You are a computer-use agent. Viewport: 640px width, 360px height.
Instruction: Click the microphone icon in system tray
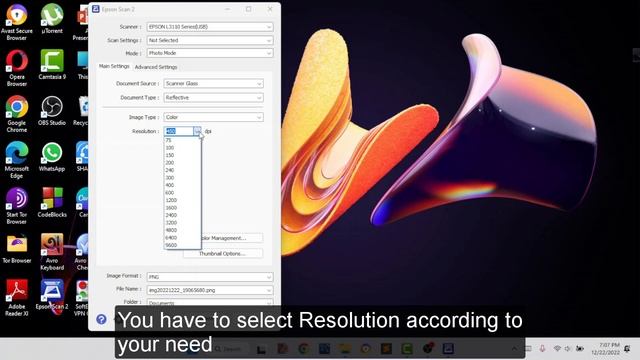tap(542, 348)
